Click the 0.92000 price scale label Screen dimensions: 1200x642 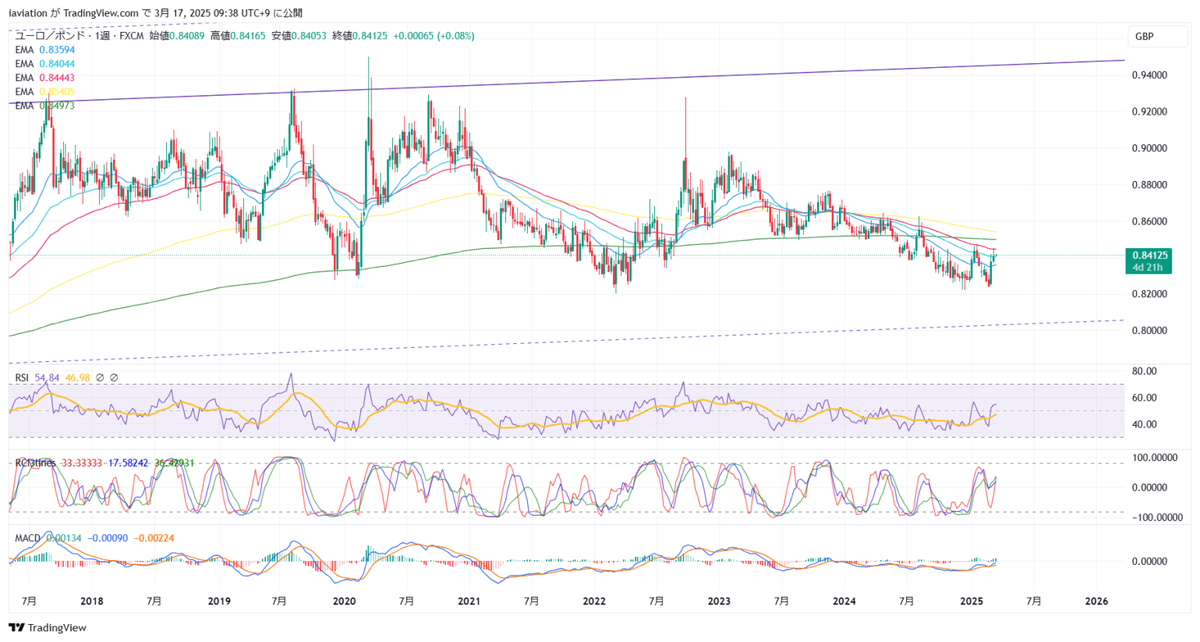(1148, 112)
